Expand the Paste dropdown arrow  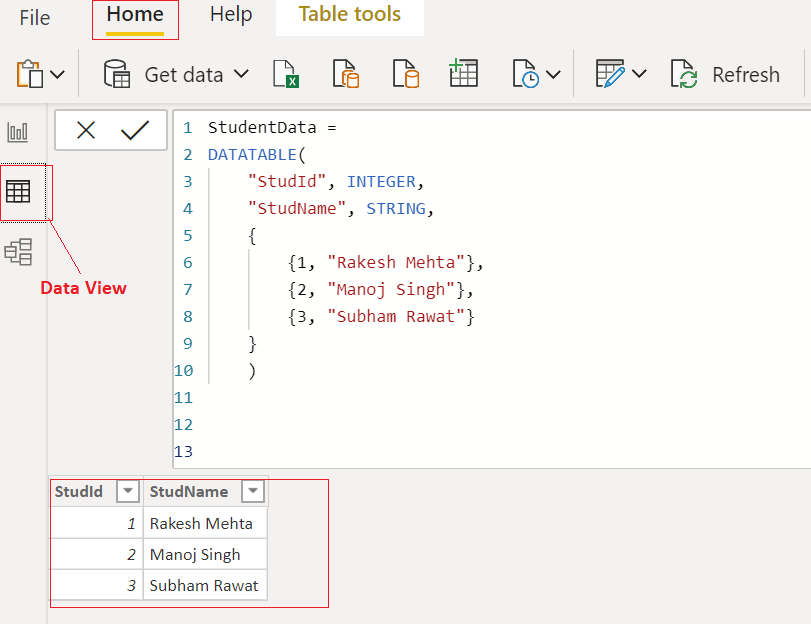click(x=57, y=75)
